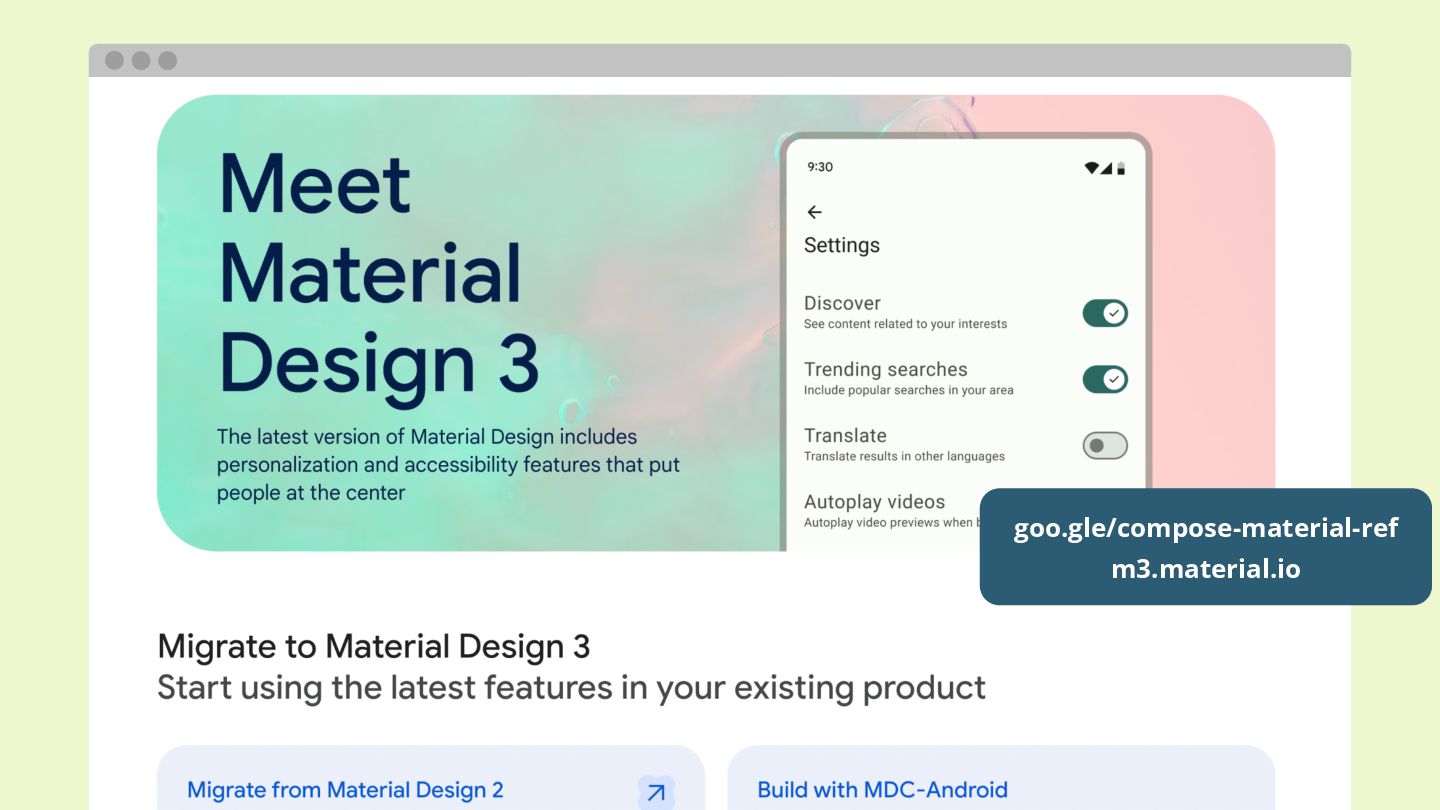Click the Wi-Fi icon in phone status bar
The image size is (1440, 810).
tap(1091, 167)
